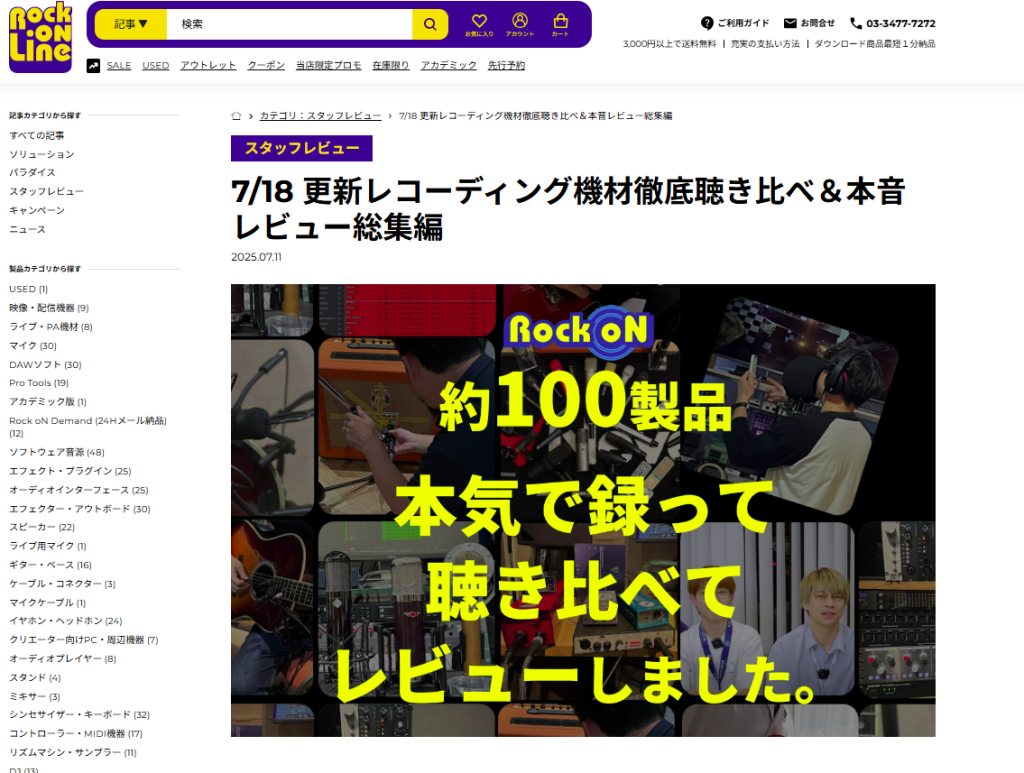Open 映像・配信機器 (9) category

49,308
